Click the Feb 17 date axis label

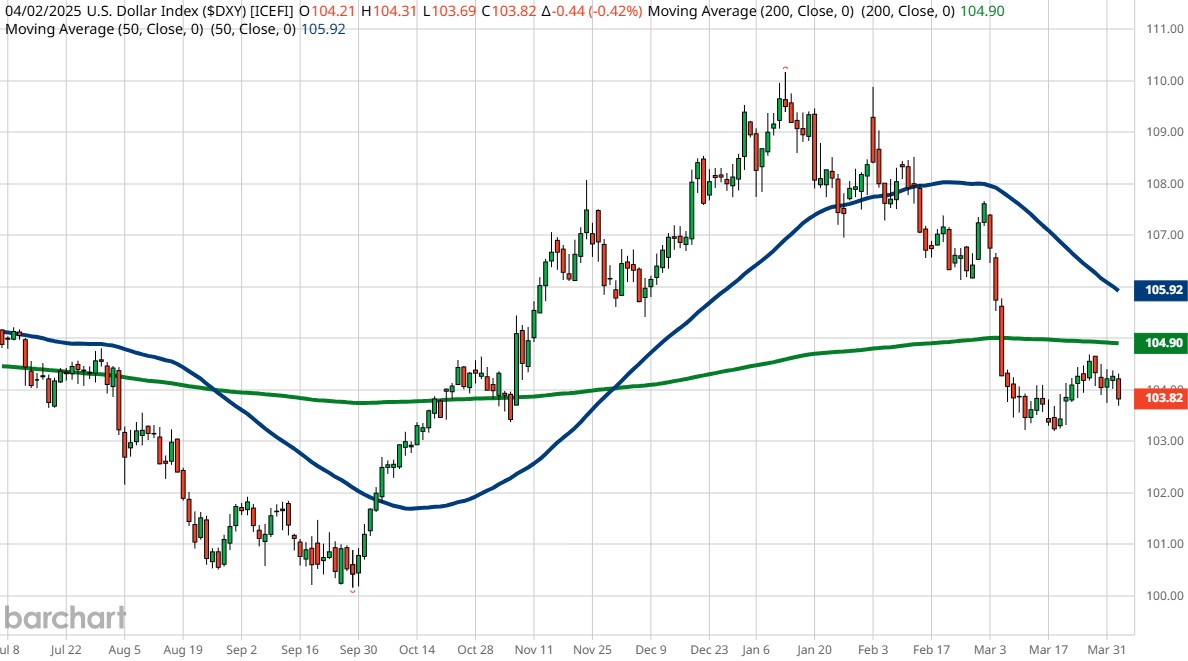click(x=931, y=650)
